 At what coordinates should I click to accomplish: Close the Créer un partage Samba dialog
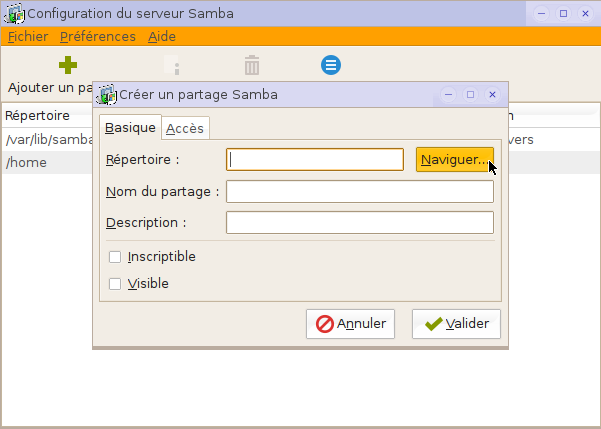[493, 94]
